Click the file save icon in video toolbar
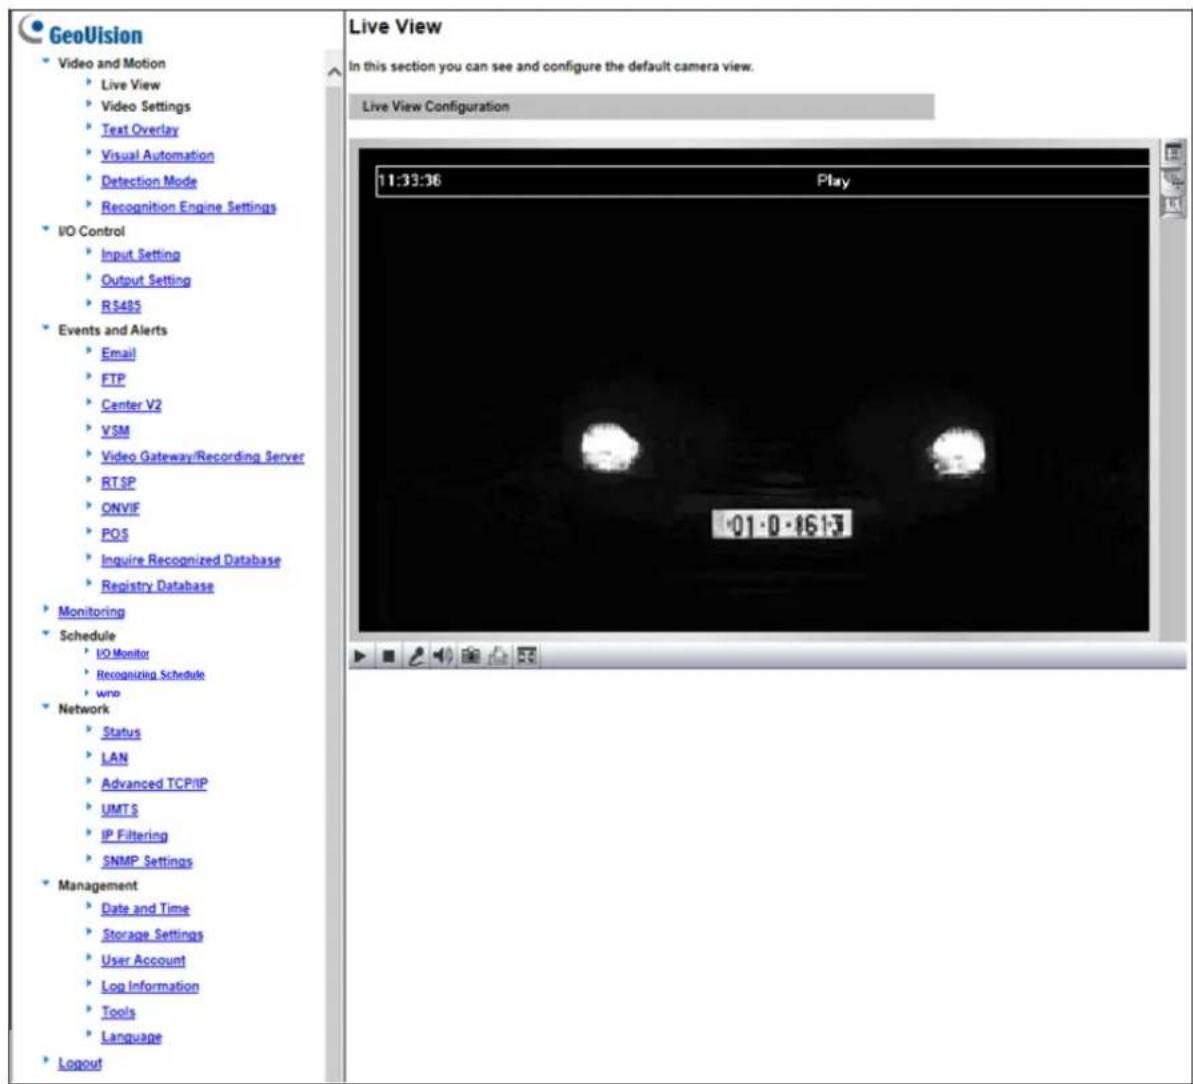Image resolution: width=1193 pixels, height=1084 pixels. click(498, 656)
